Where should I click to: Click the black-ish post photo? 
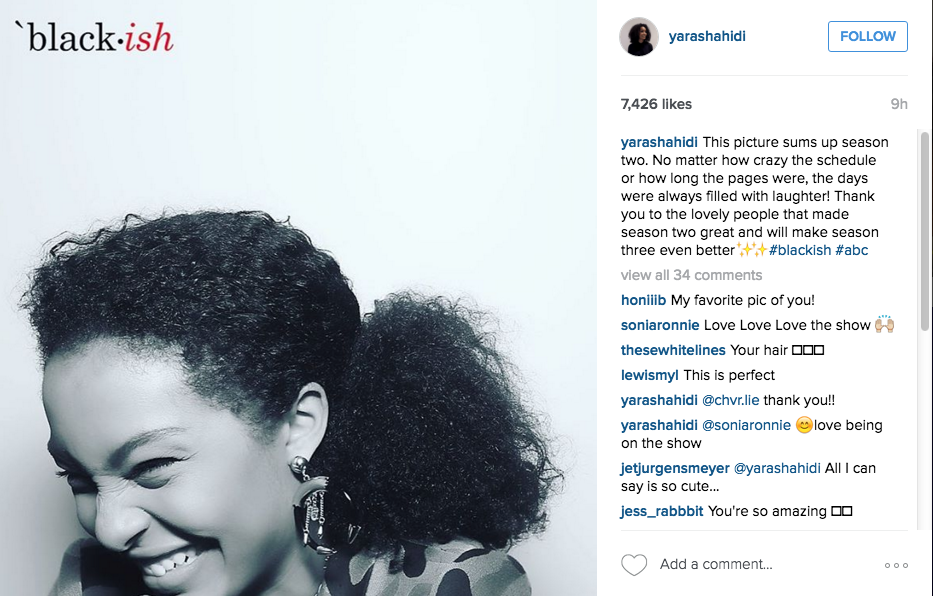(298, 298)
